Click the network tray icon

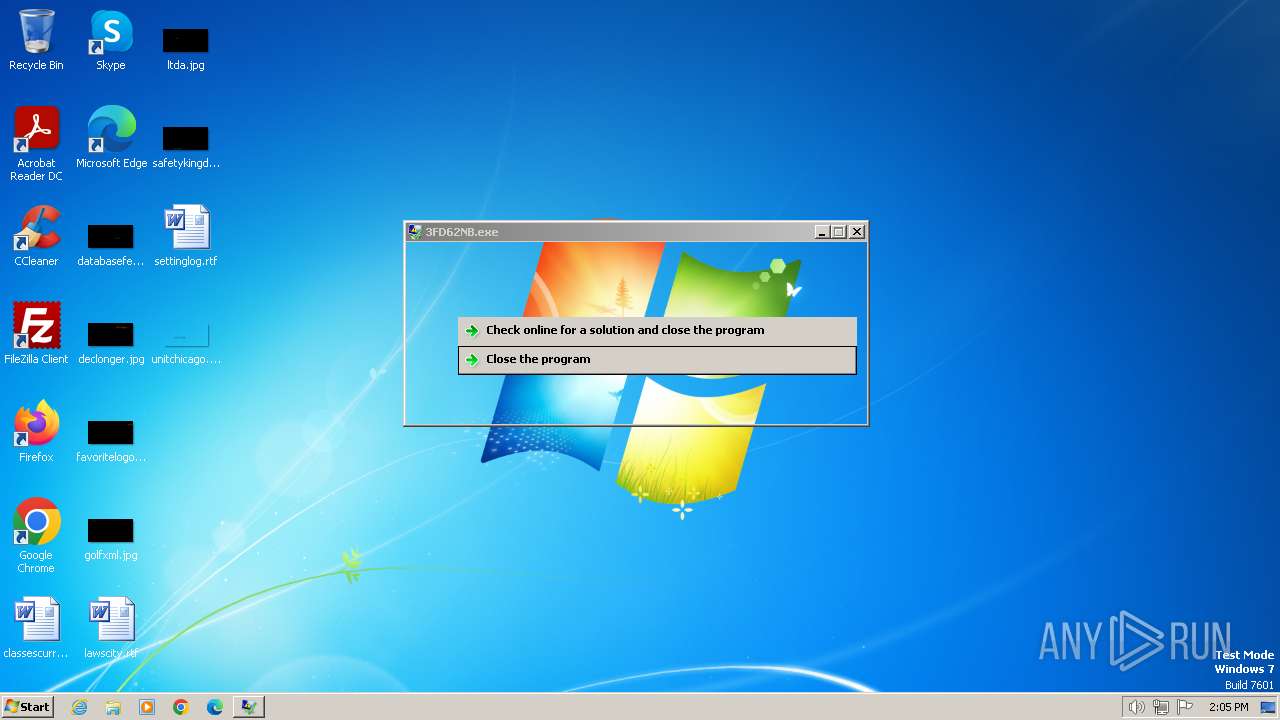tap(1161, 707)
